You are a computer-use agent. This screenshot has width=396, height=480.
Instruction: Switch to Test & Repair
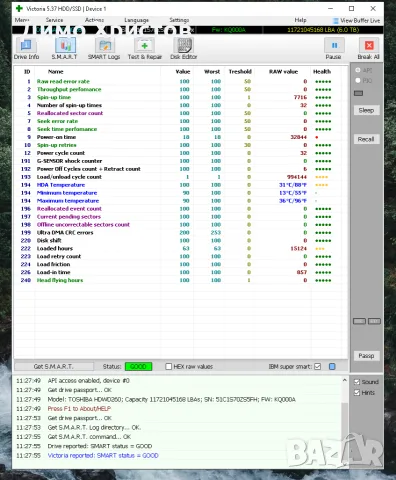coord(145,49)
